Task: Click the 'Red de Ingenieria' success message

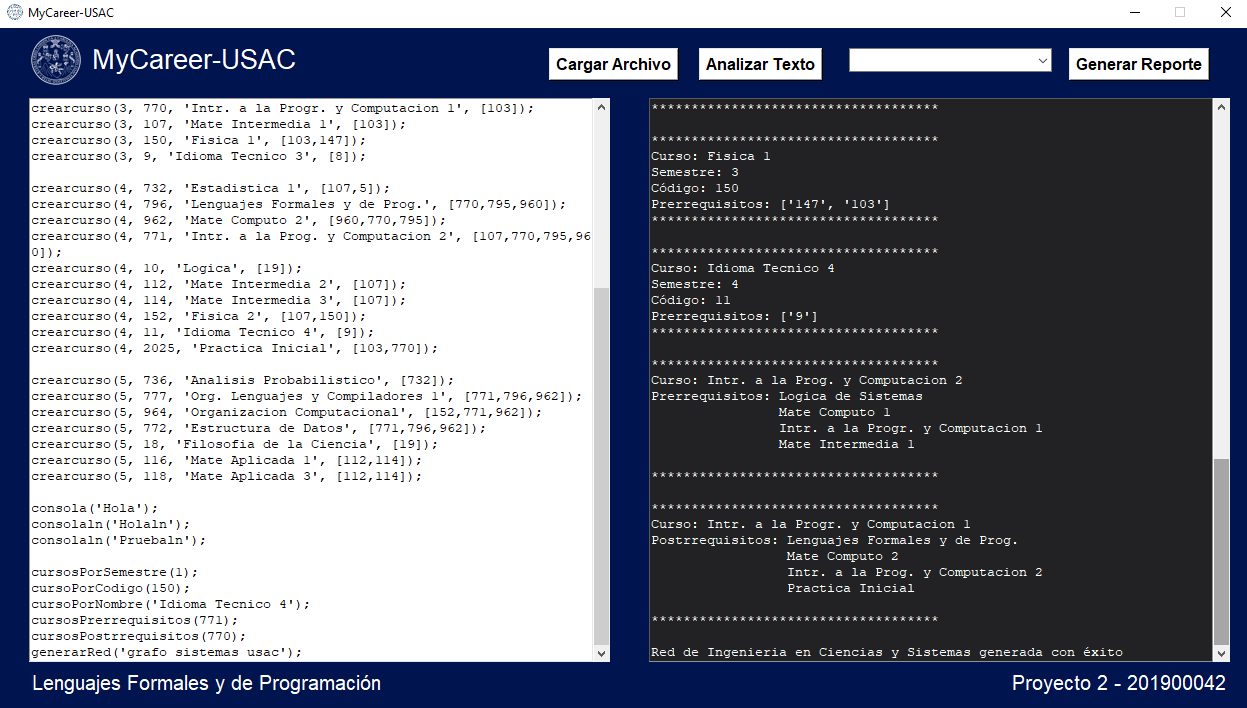Action: click(886, 652)
